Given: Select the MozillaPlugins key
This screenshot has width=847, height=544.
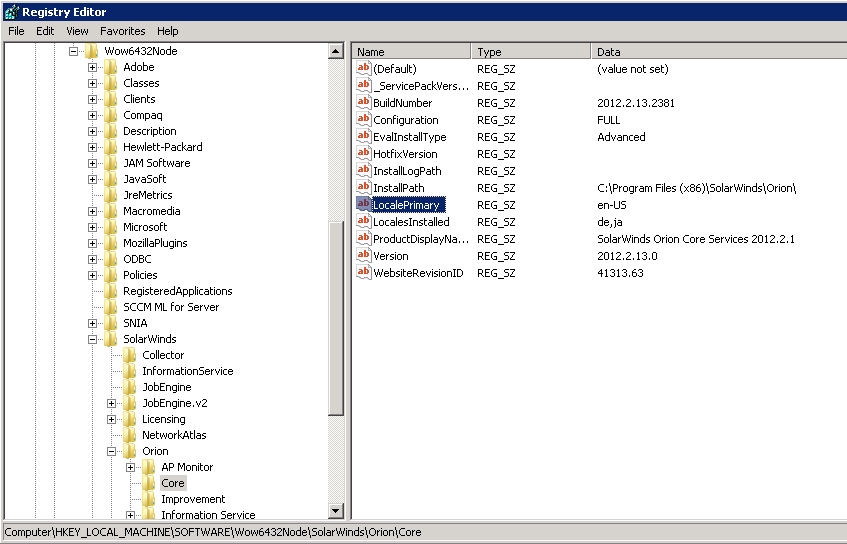Looking at the screenshot, I should pyautogui.click(x=155, y=243).
